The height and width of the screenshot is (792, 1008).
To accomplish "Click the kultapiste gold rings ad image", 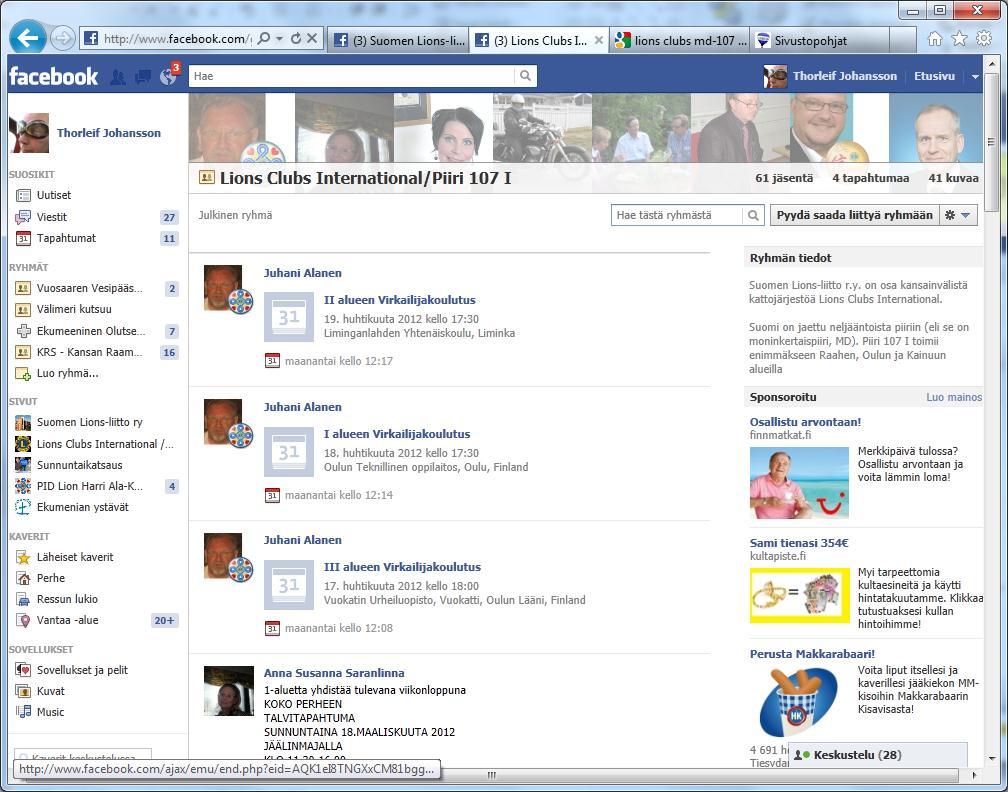I will [x=799, y=595].
